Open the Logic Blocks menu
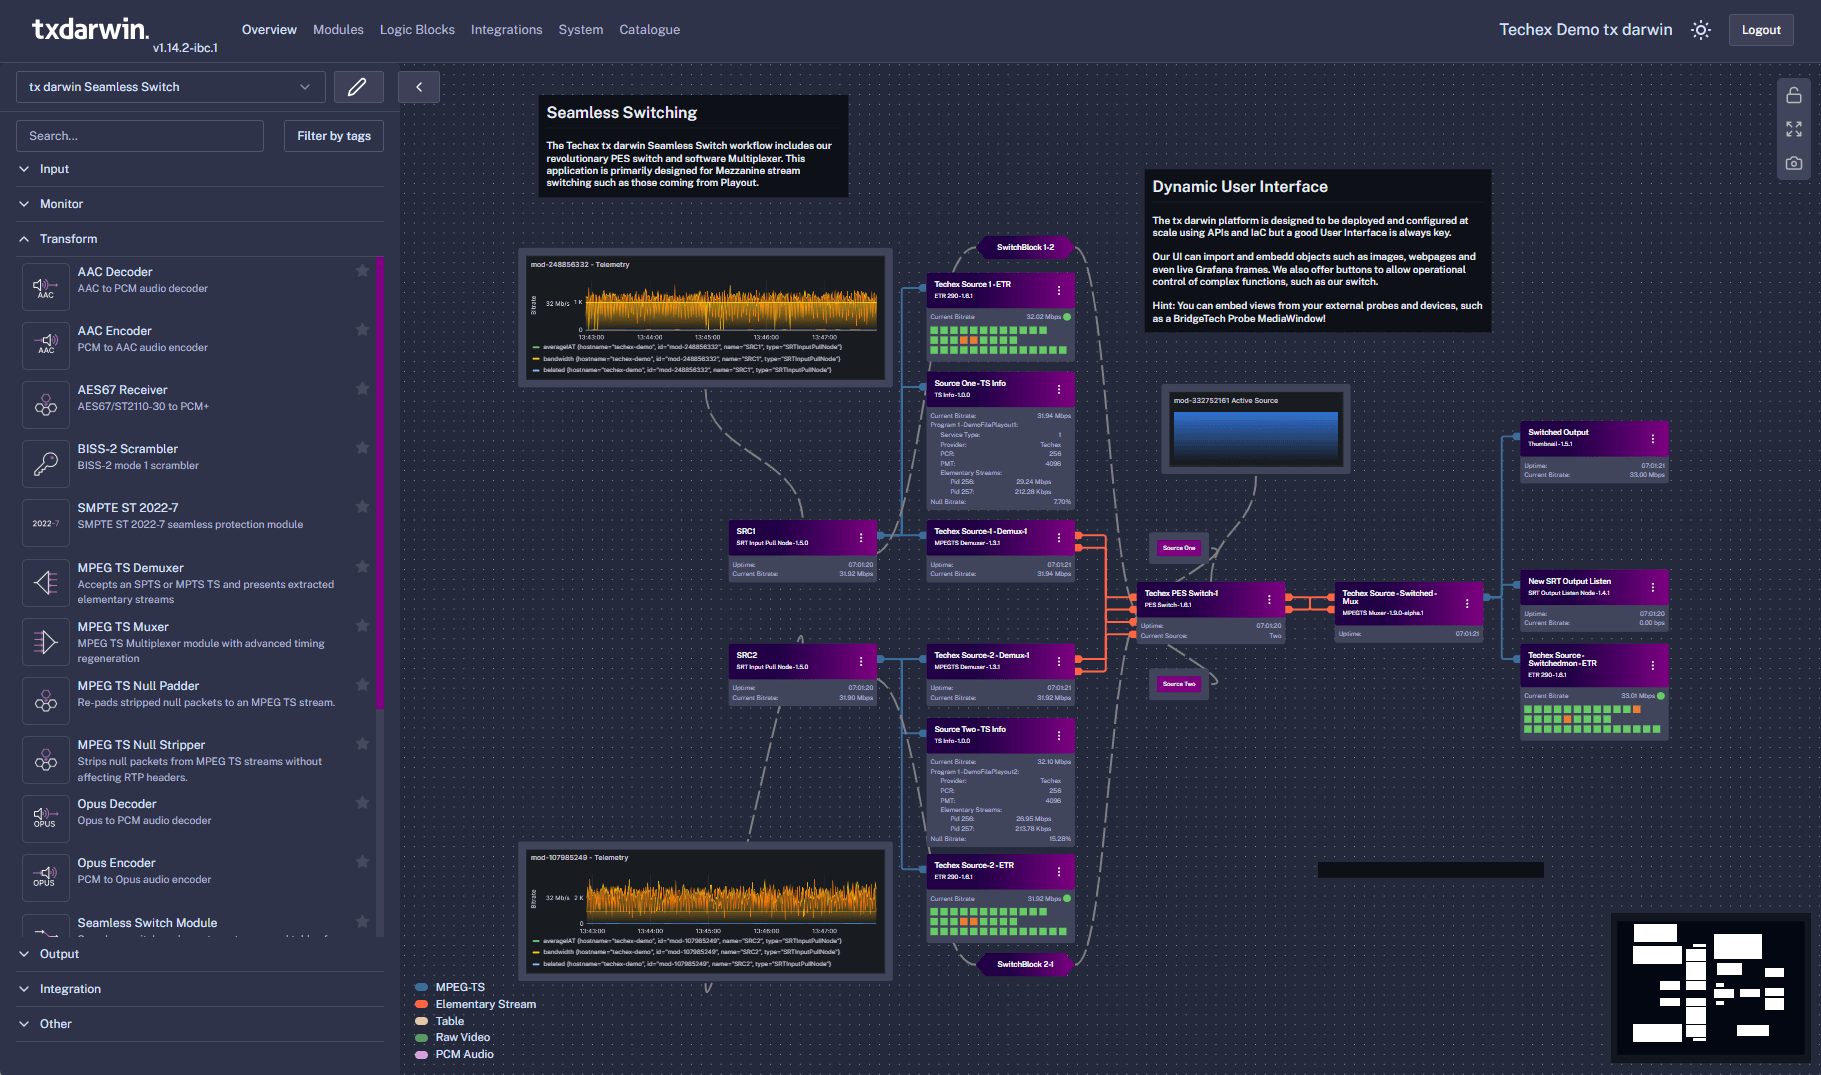This screenshot has width=1821, height=1075. pyautogui.click(x=417, y=30)
